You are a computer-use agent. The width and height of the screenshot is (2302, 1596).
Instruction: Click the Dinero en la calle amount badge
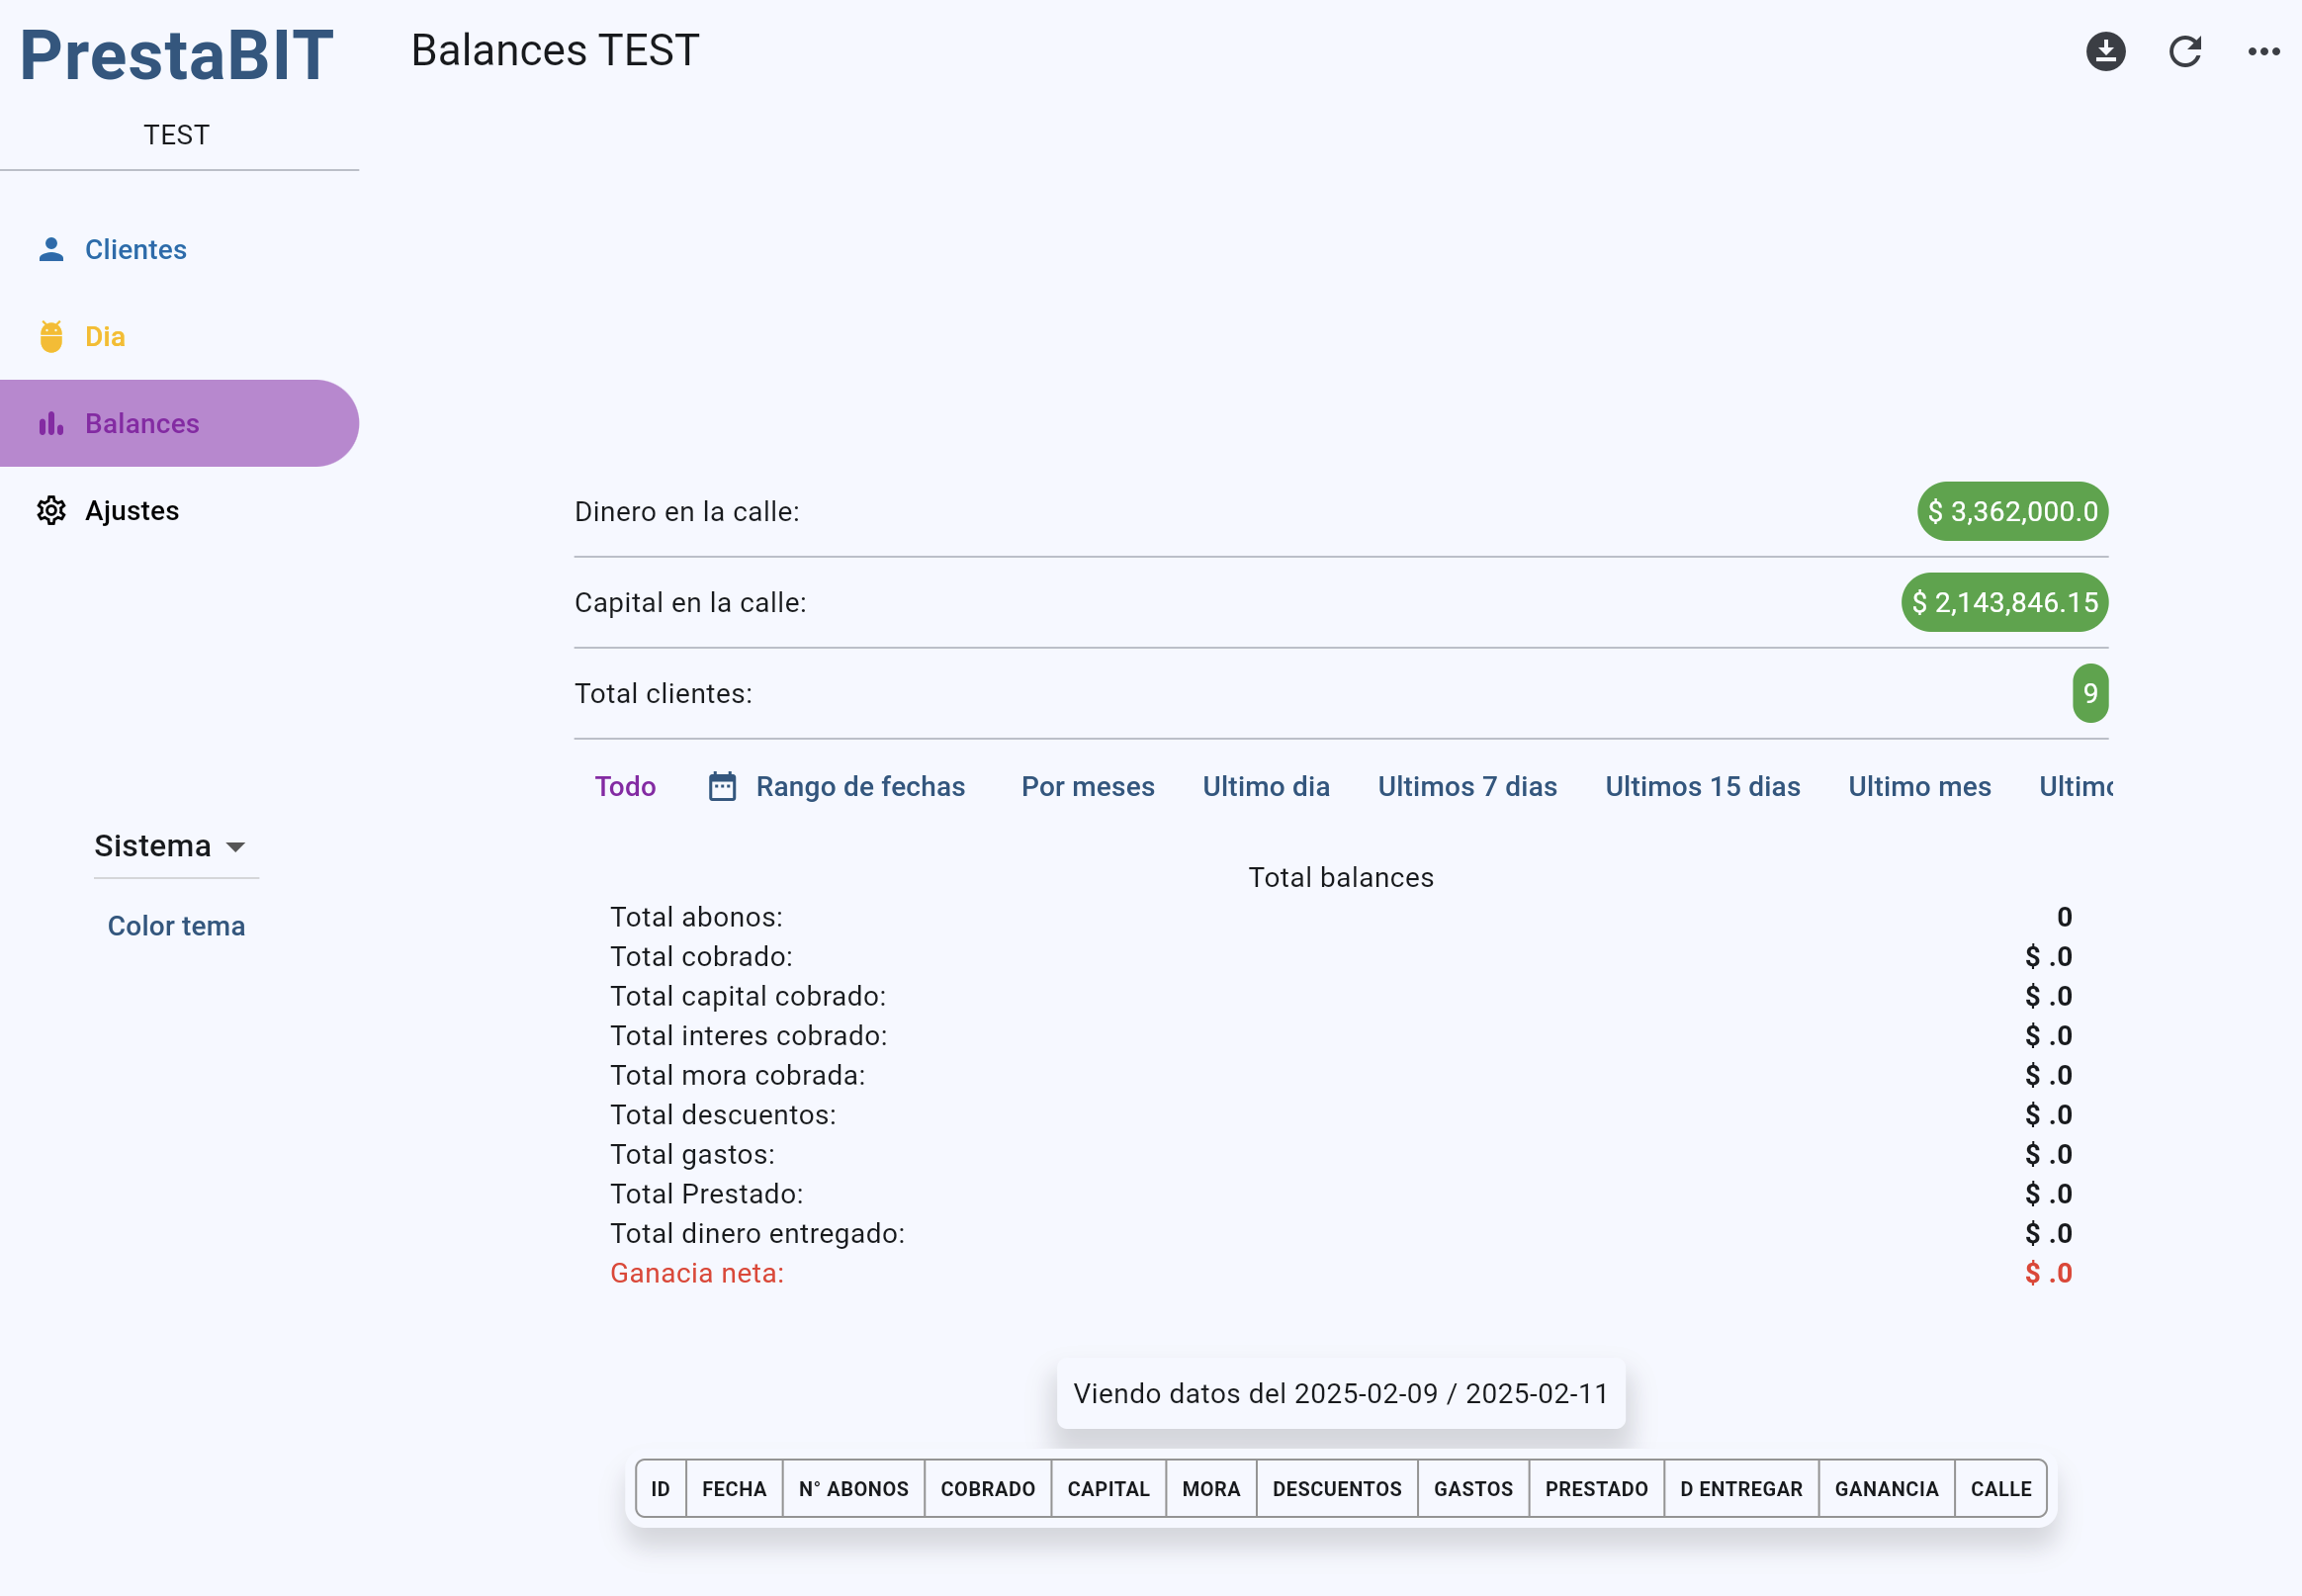pyautogui.click(x=2011, y=511)
